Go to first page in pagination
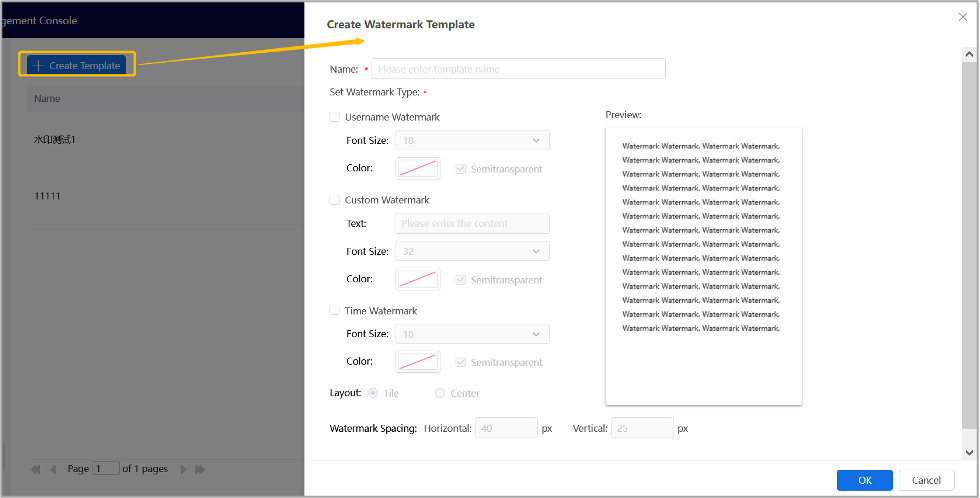The height and width of the screenshot is (498, 980). point(36,469)
